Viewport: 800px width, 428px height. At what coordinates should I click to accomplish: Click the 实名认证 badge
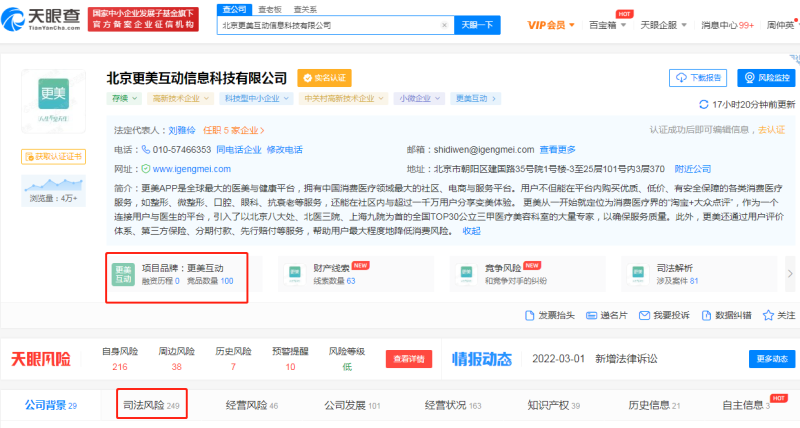click(324, 78)
